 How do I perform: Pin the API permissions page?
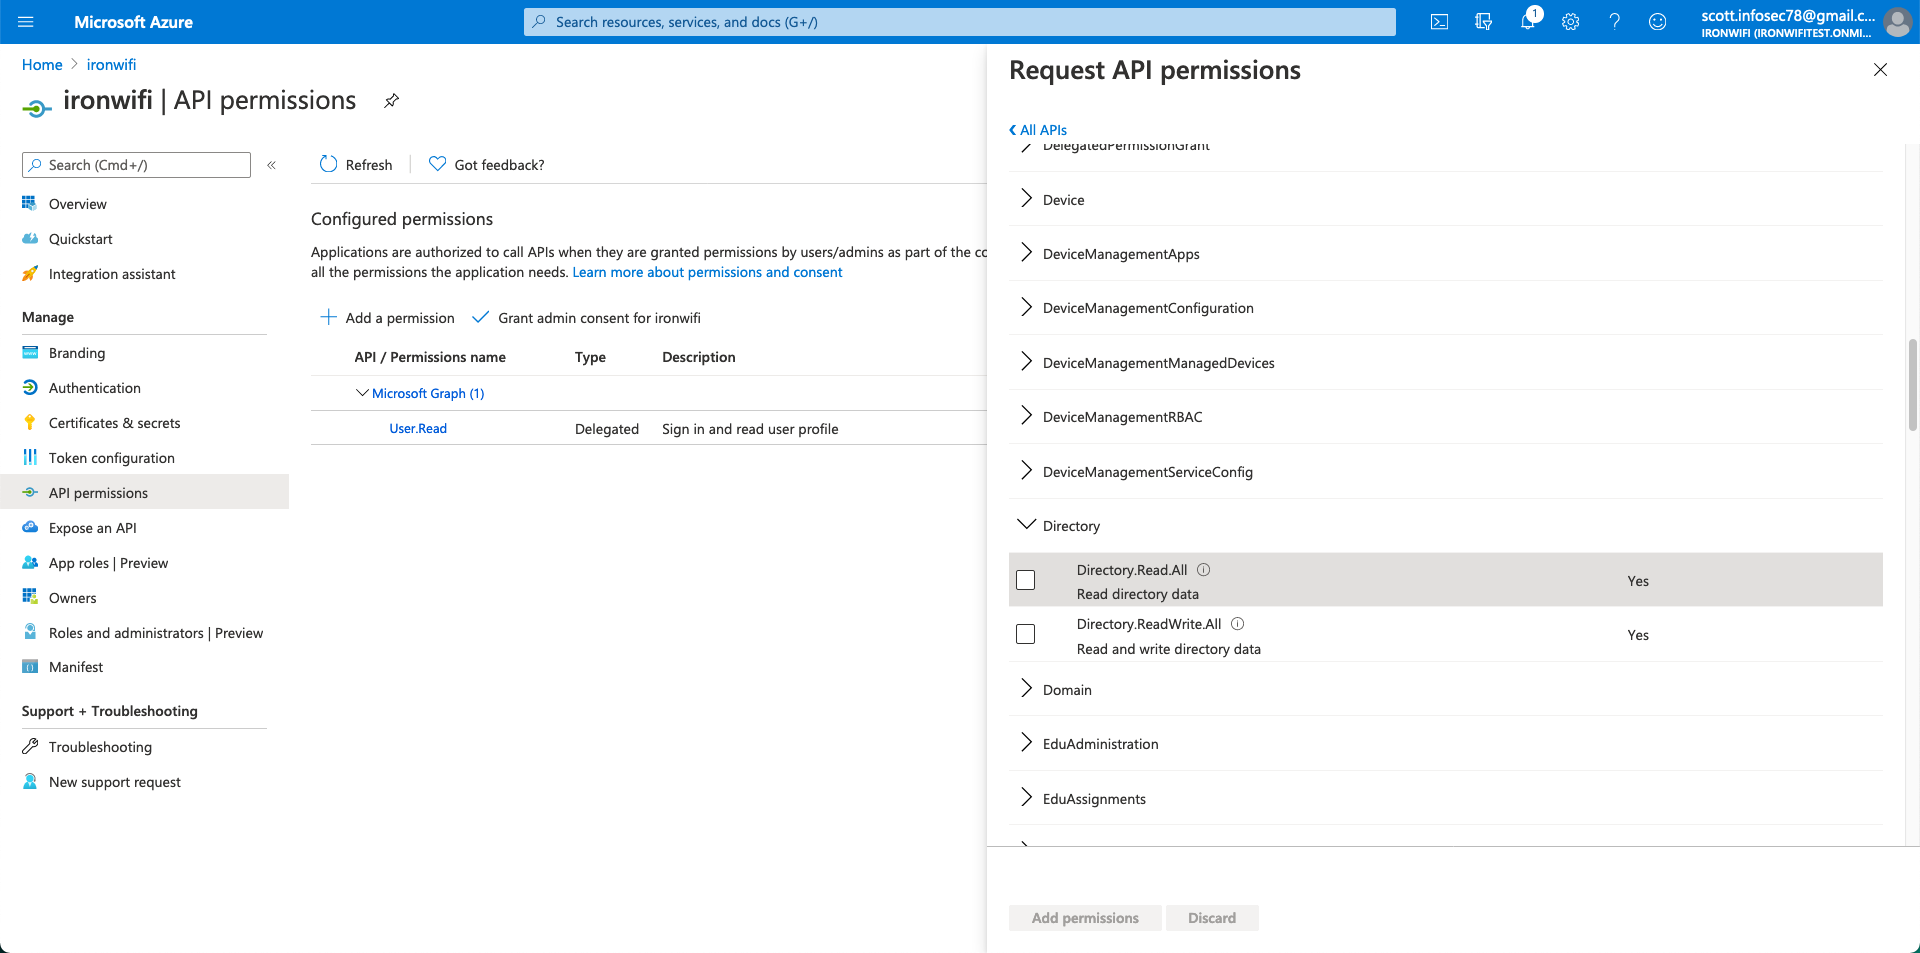[391, 100]
